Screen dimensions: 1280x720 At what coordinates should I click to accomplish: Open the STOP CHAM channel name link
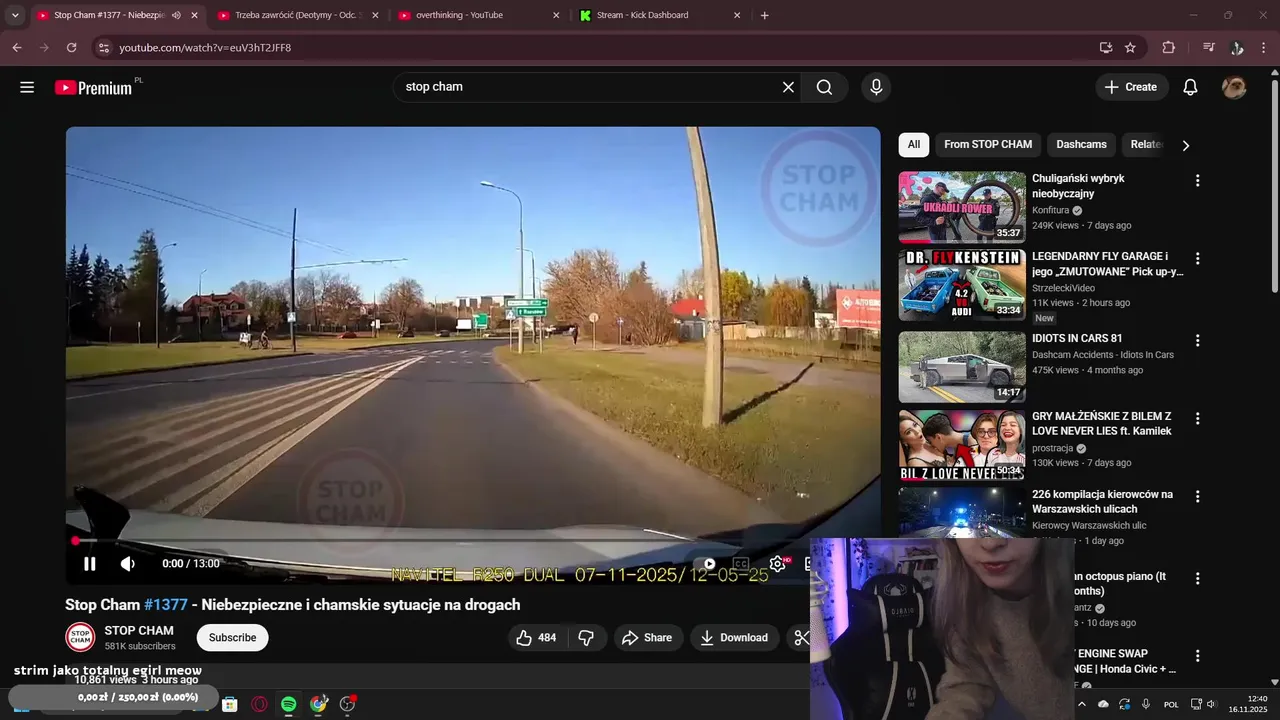click(x=139, y=631)
